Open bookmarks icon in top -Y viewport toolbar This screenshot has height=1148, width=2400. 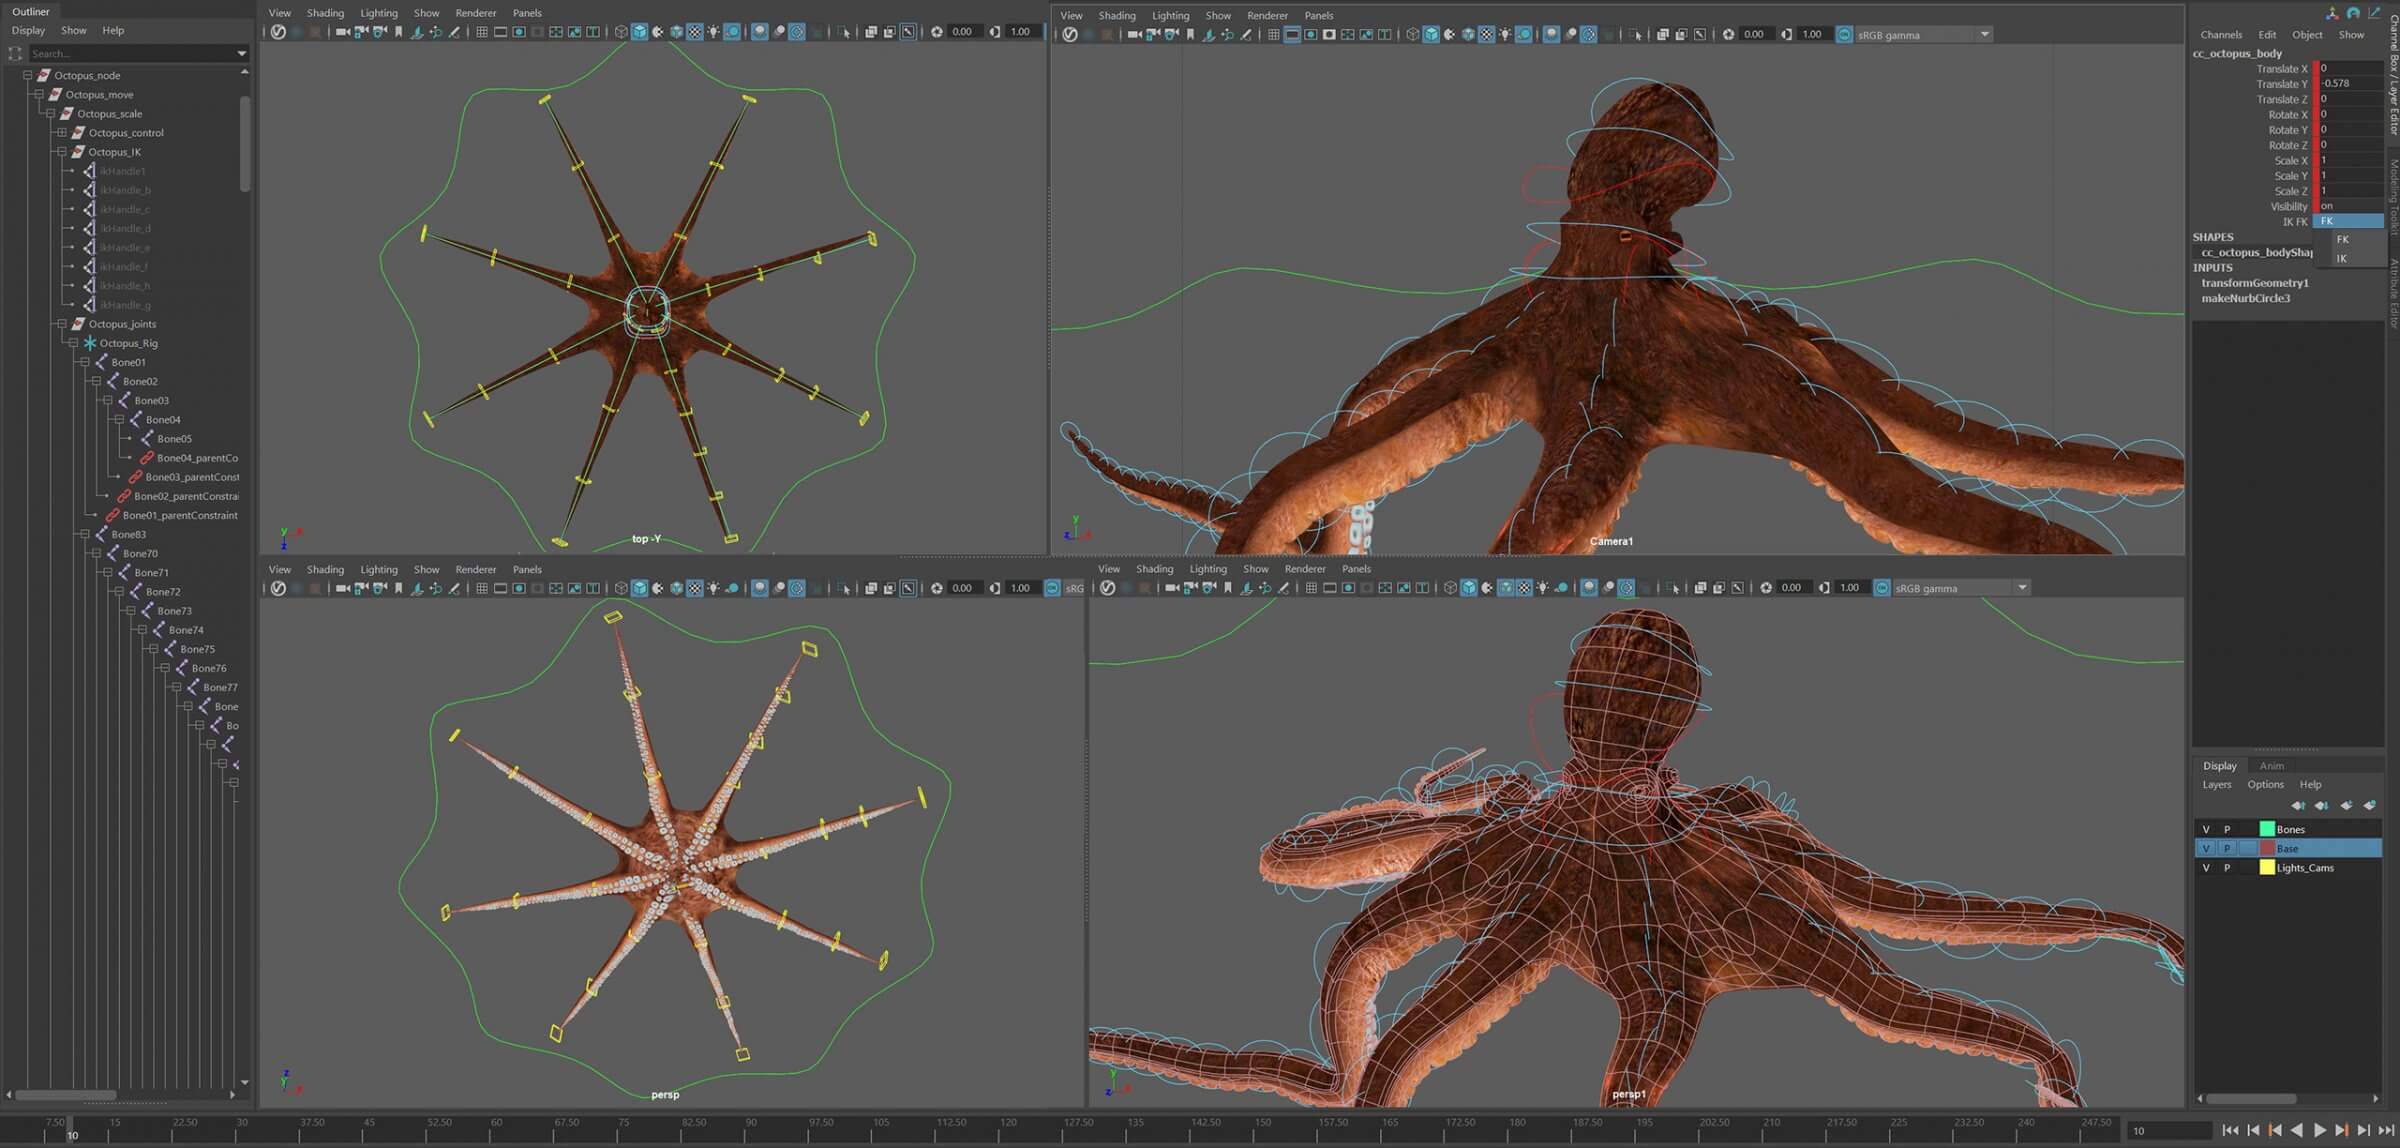pyautogui.click(x=398, y=32)
